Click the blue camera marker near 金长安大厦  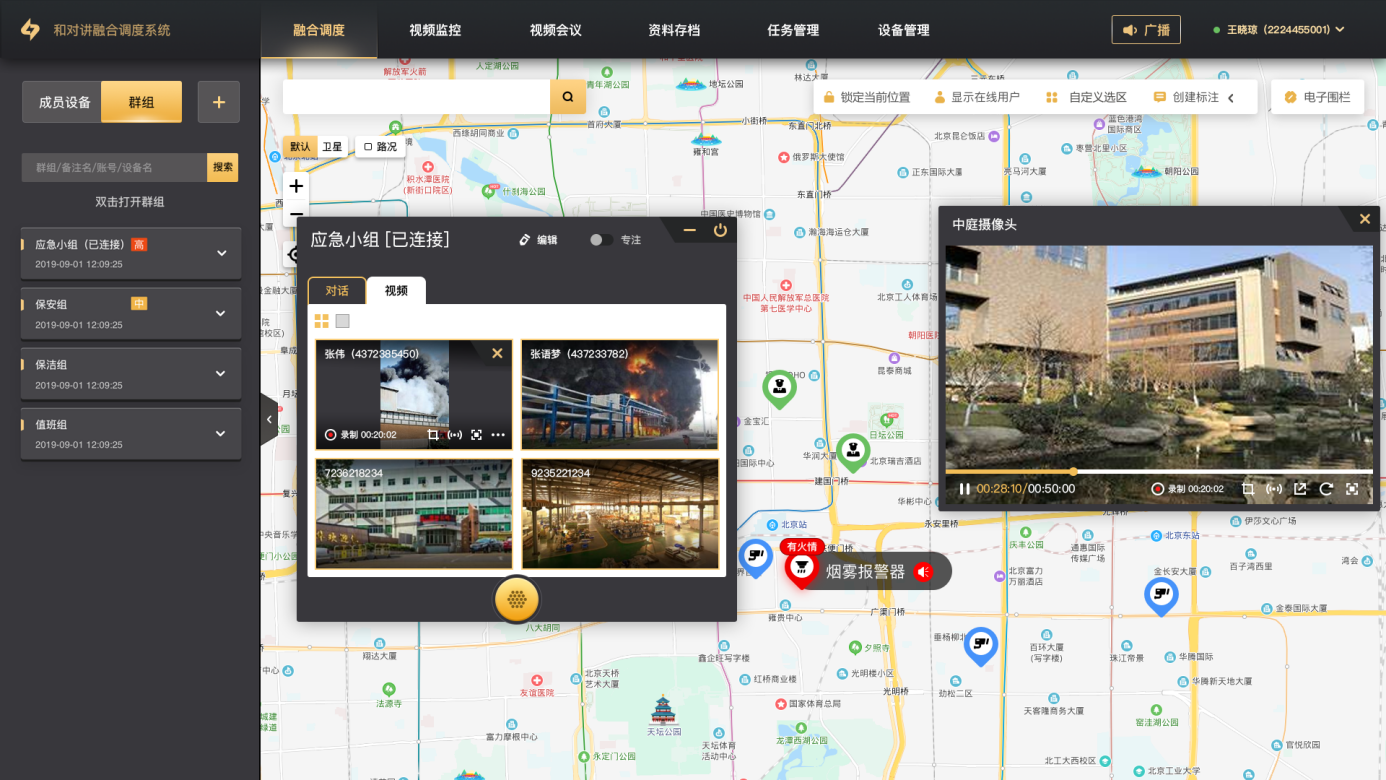(x=1161, y=595)
